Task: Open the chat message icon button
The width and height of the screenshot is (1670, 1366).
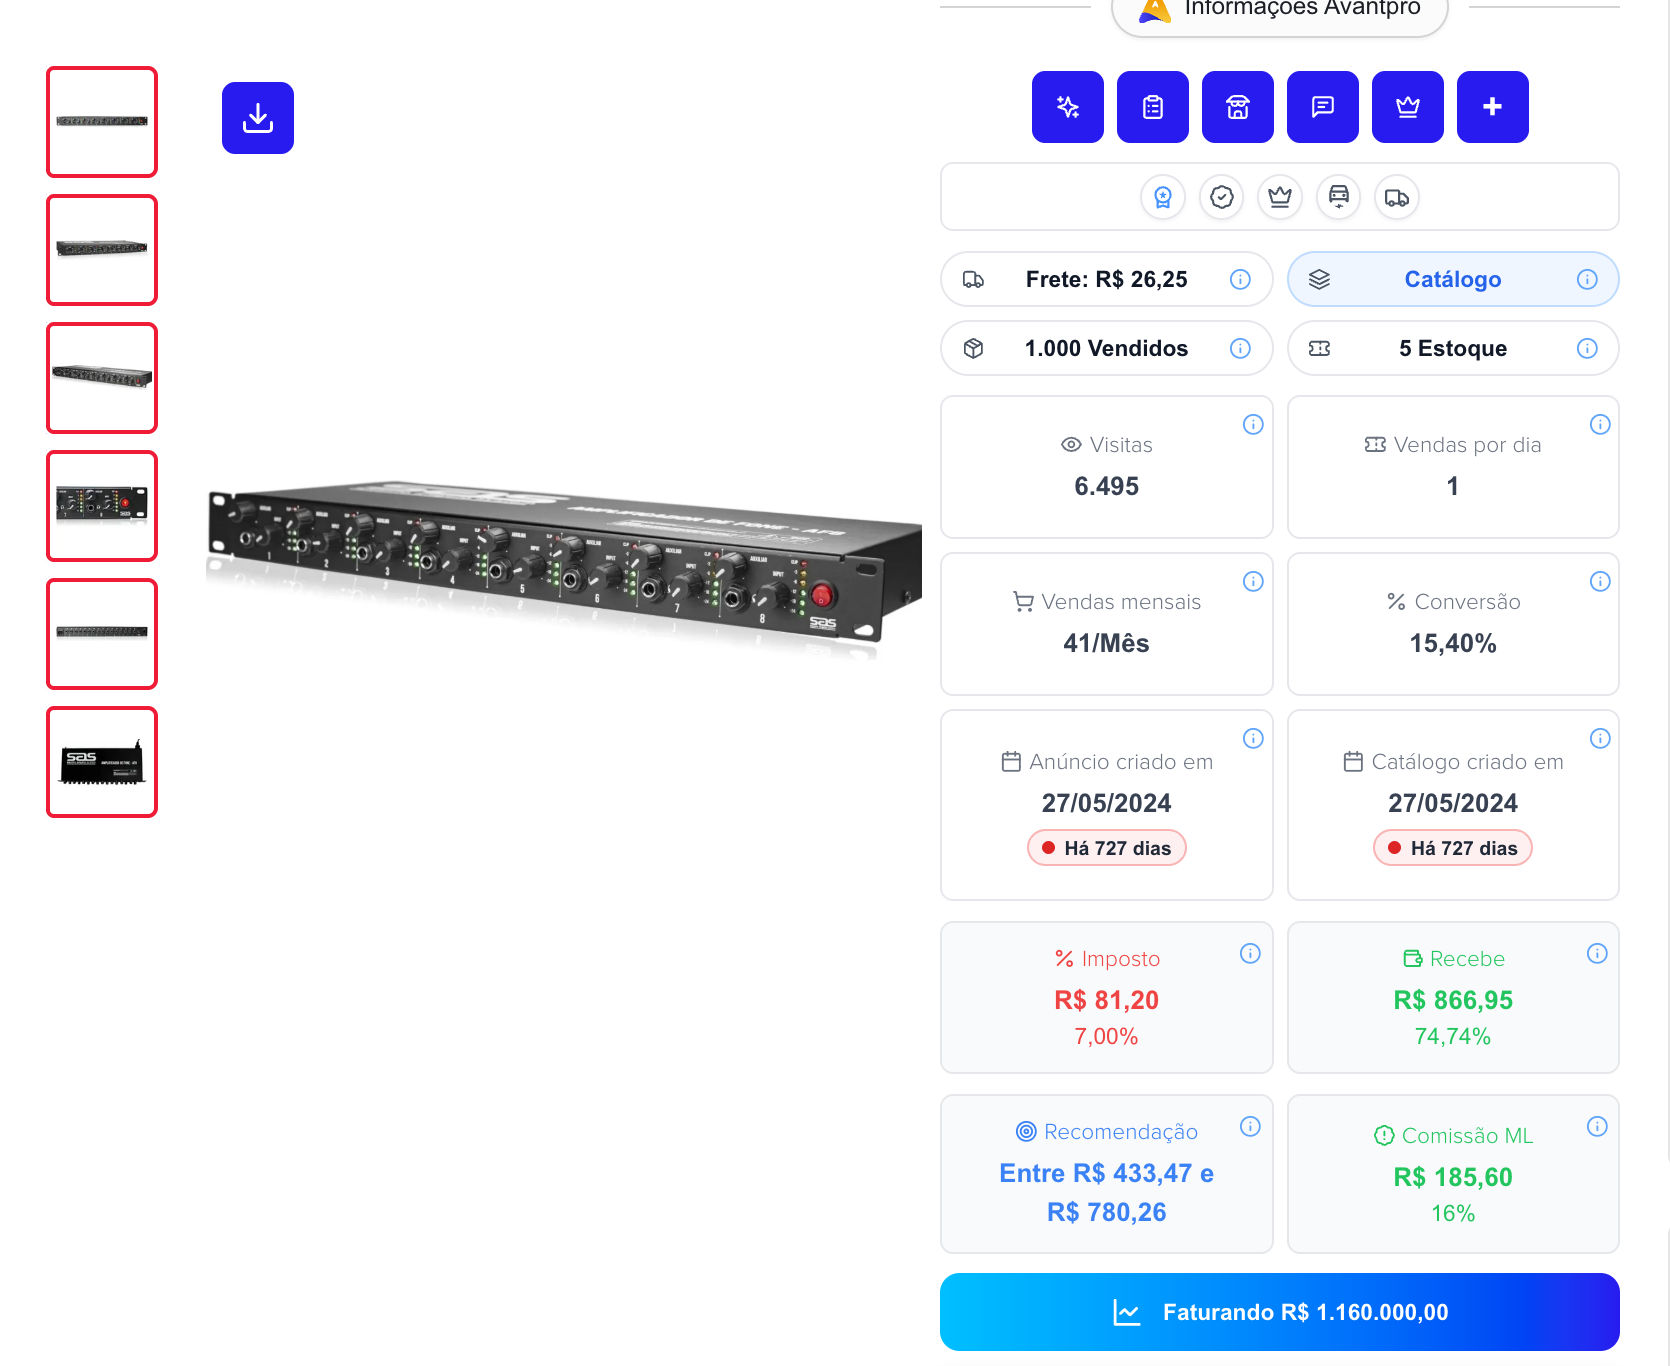Action: pos(1323,107)
